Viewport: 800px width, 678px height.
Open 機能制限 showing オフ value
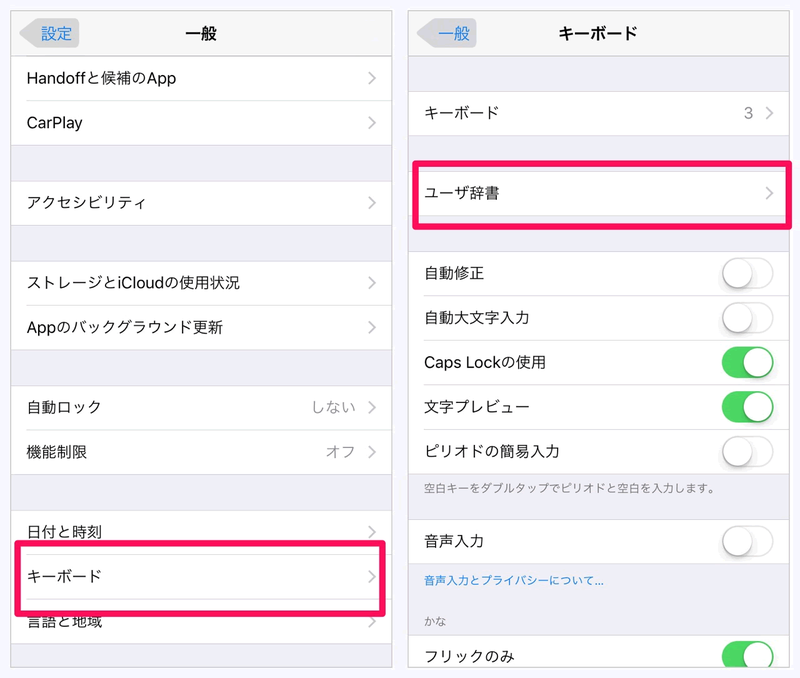(201, 452)
